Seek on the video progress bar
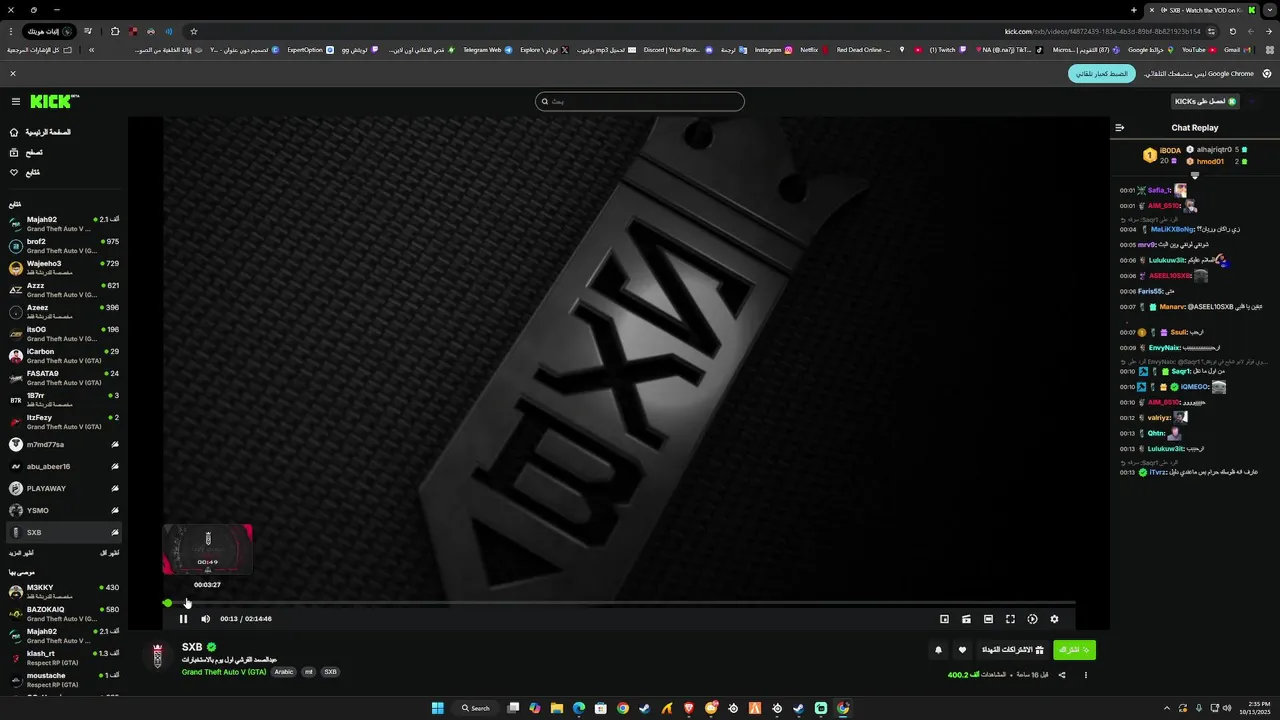 620,603
